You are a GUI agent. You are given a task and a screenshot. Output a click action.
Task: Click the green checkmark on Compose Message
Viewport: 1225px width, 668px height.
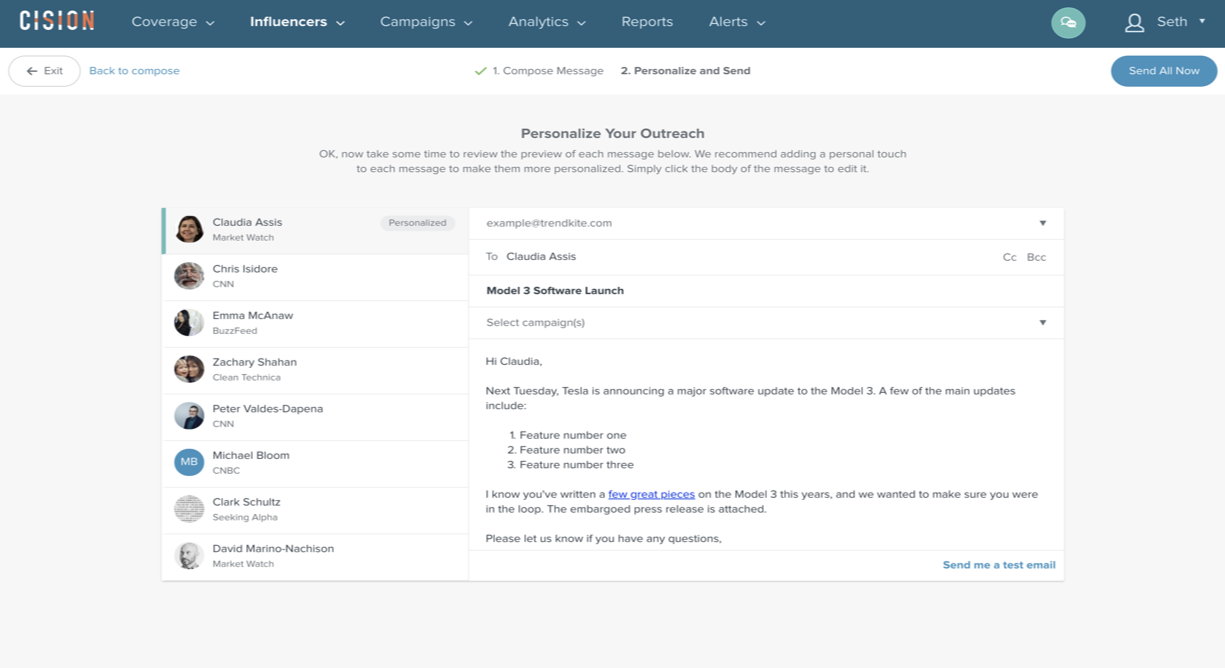point(480,71)
